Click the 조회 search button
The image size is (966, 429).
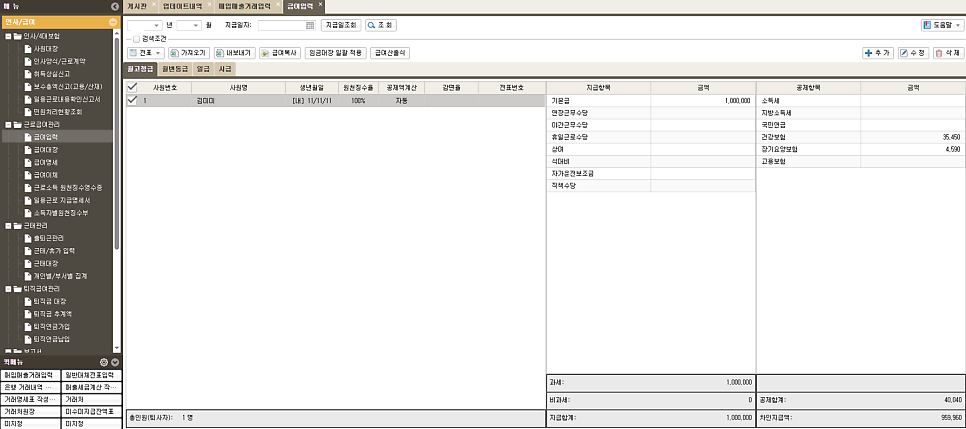381,25
